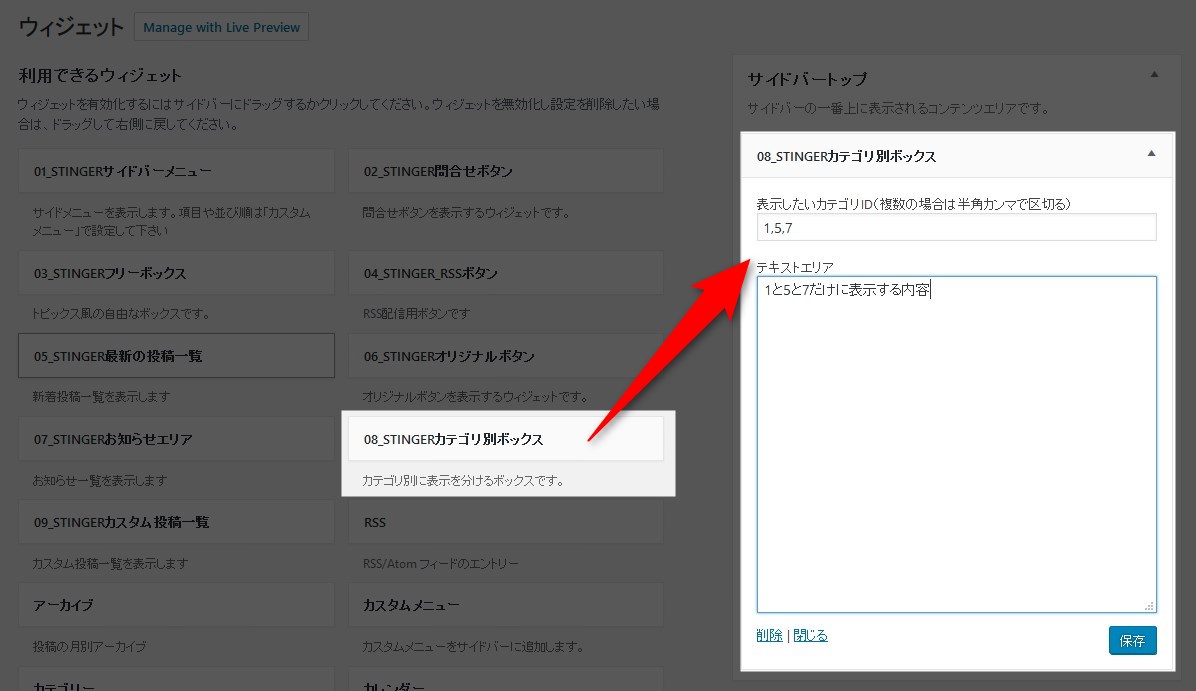The height and width of the screenshot is (691, 1196).
Task: Click inside the テキストエリア text box
Action: pyautogui.click(x=956, y=444)
